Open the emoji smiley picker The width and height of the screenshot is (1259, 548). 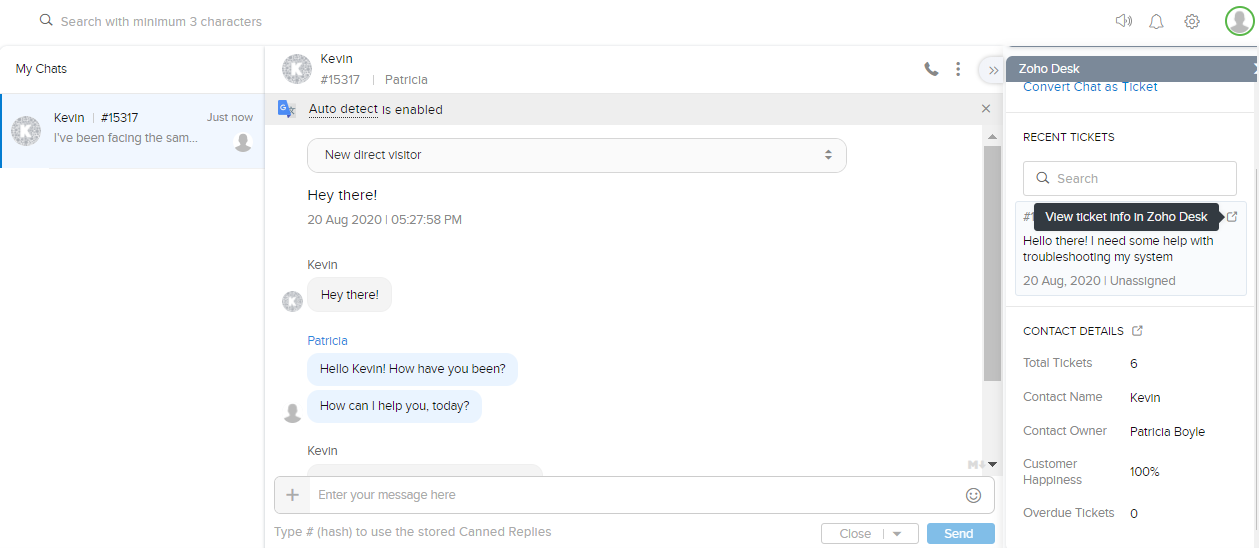click(x=973, y=495)
